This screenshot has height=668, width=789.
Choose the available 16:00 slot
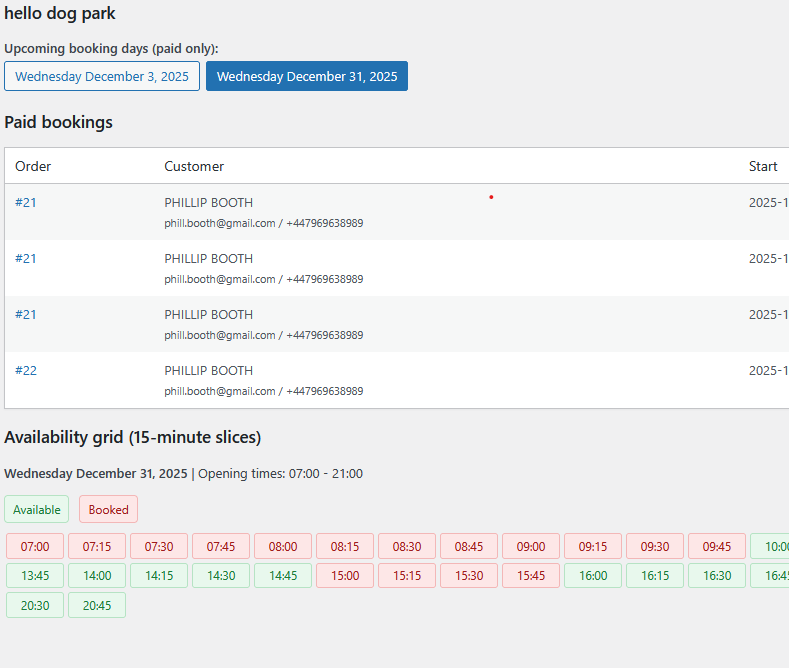point(593,575)
